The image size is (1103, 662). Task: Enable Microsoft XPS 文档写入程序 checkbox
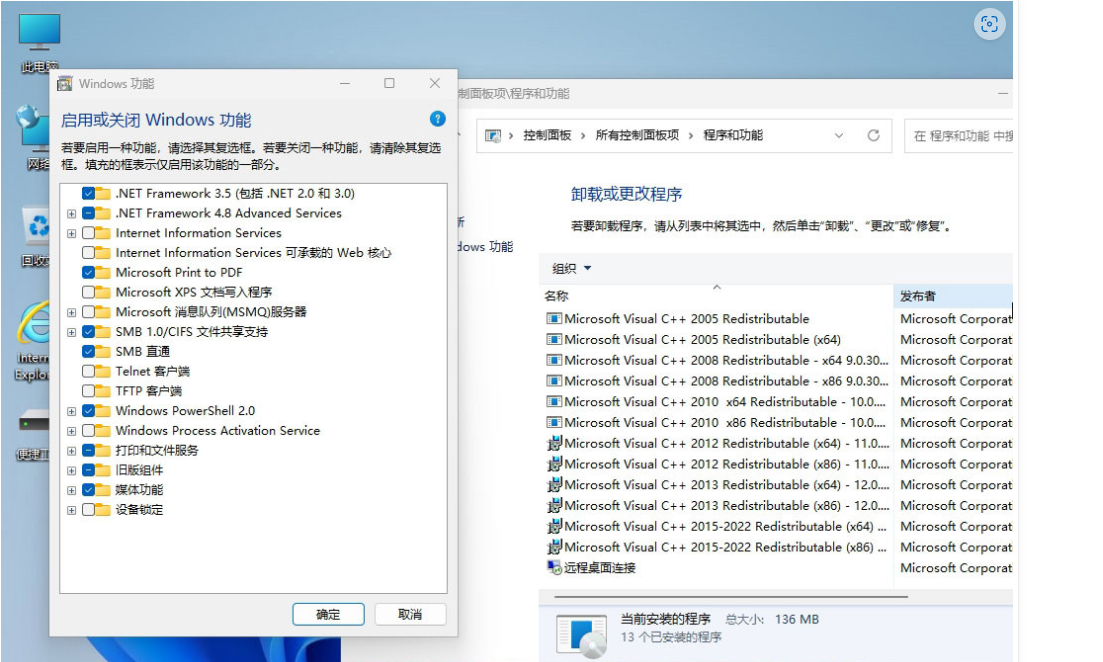[x=88, y=292]
